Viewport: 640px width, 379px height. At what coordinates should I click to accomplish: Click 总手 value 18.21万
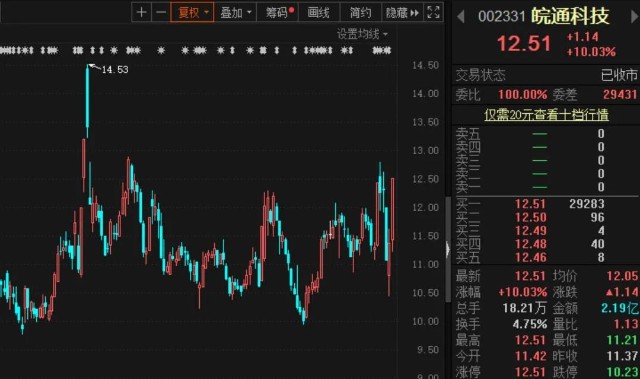point(524,308)
